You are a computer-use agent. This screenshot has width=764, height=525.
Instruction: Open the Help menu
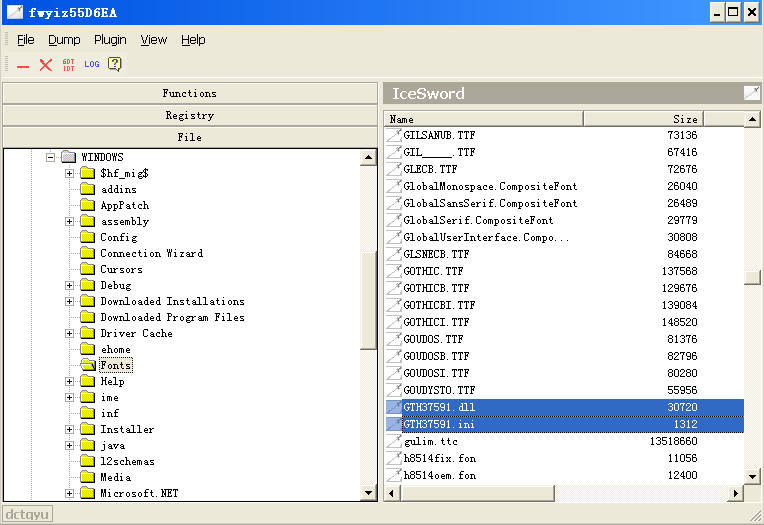tap(193, 39)
